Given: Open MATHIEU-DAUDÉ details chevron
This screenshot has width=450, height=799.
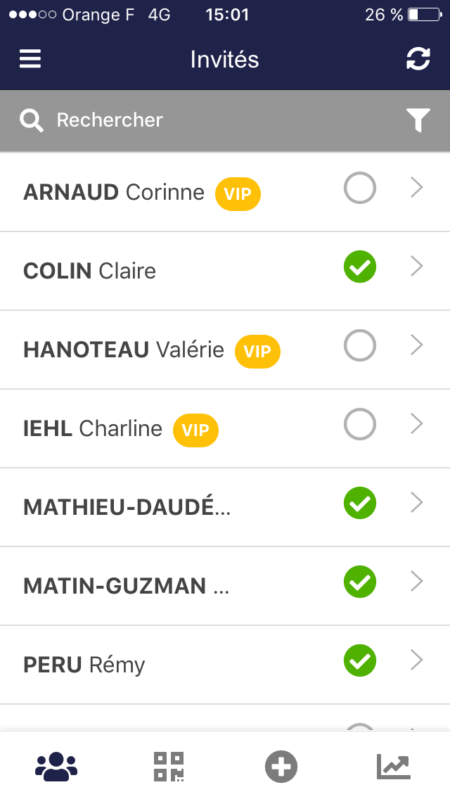Looking at the screenshot, I should coord(417,503).
